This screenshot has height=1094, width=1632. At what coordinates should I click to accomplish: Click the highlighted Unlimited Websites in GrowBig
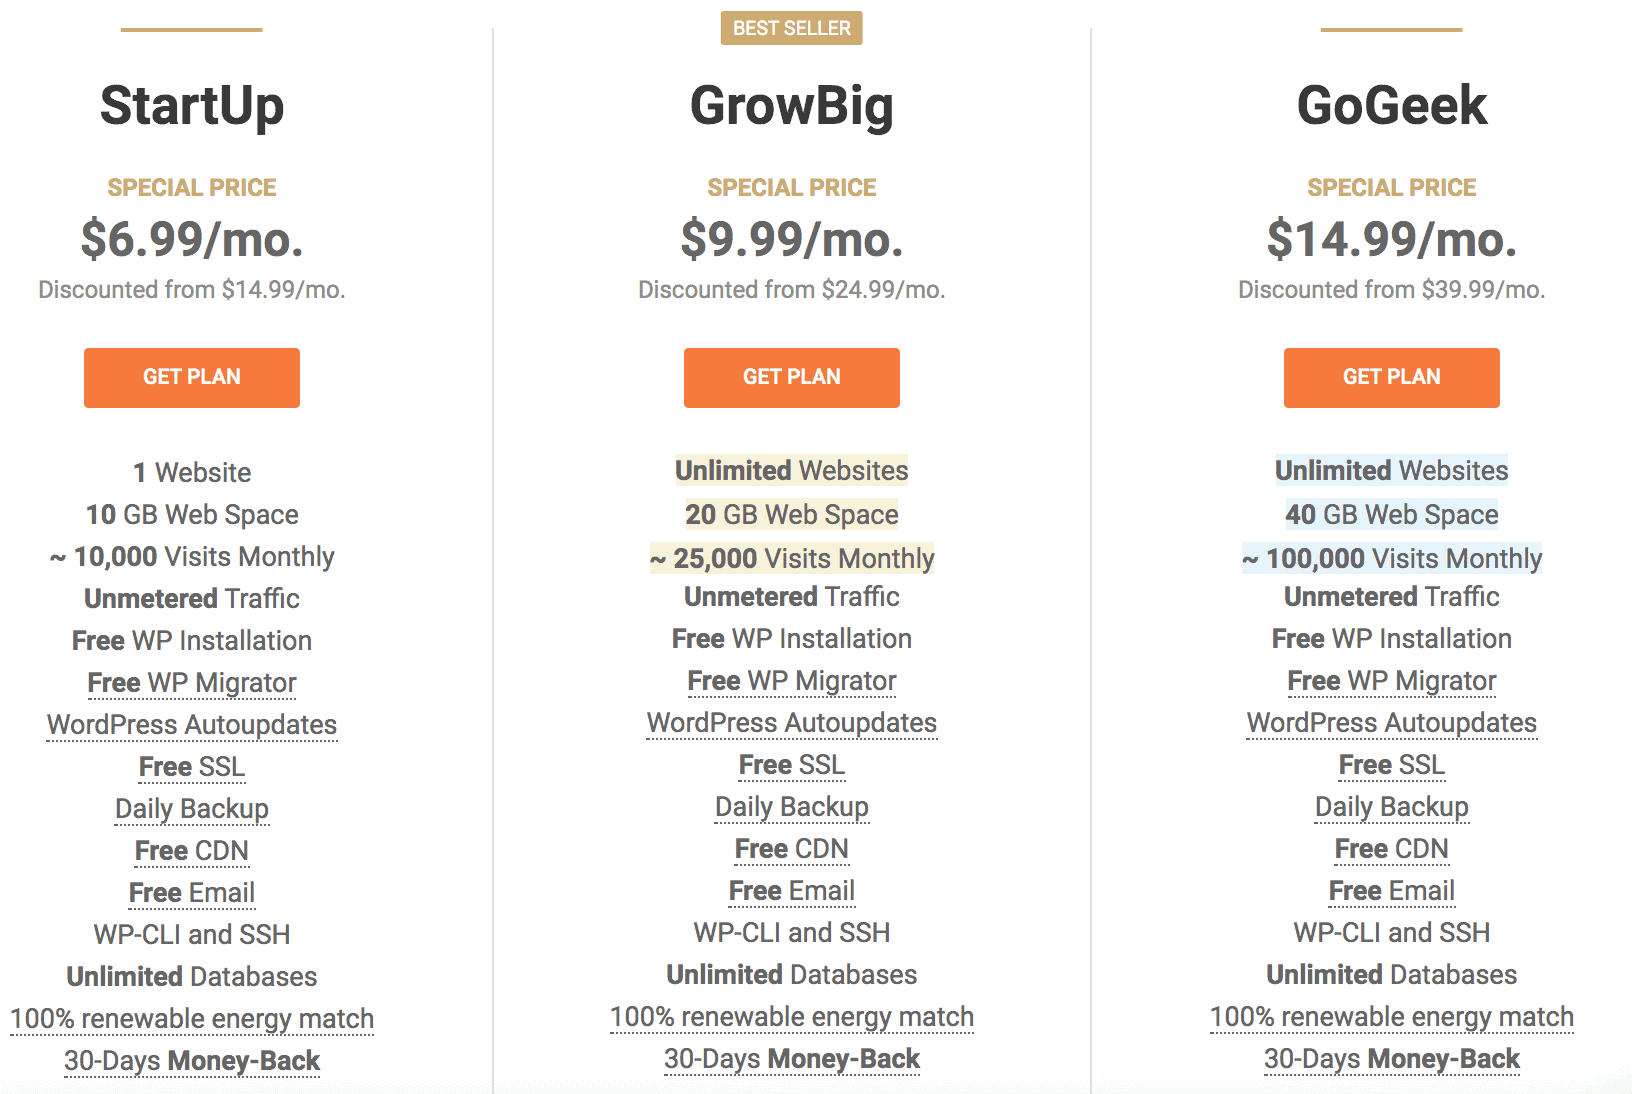point(792,471)
